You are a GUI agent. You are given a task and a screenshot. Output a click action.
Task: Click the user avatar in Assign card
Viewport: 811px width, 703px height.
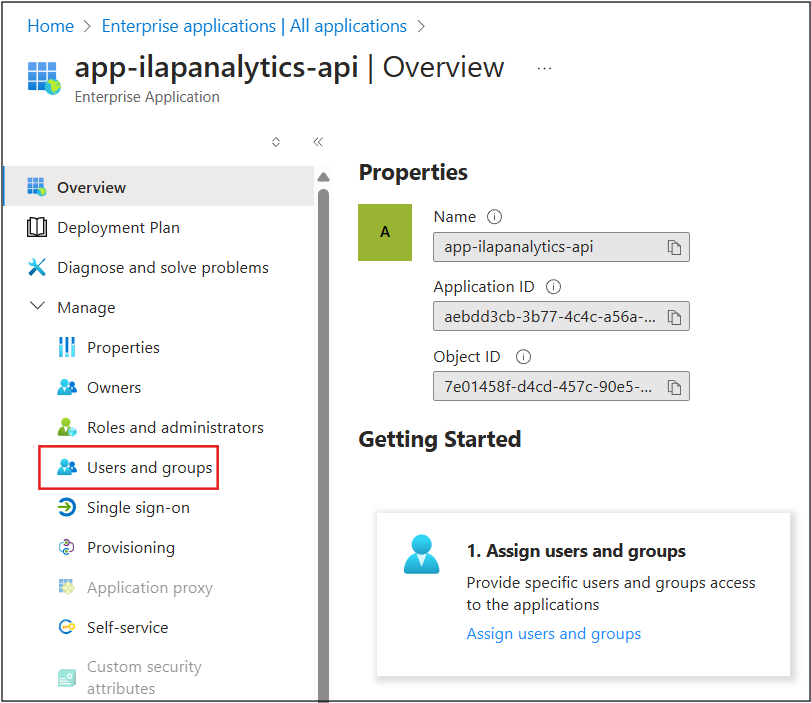pyautogui.click(x=422, y=554)
